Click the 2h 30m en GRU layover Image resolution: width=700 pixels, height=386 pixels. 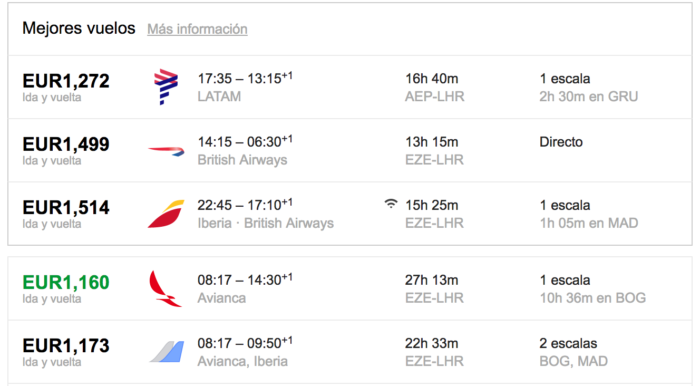589,96
